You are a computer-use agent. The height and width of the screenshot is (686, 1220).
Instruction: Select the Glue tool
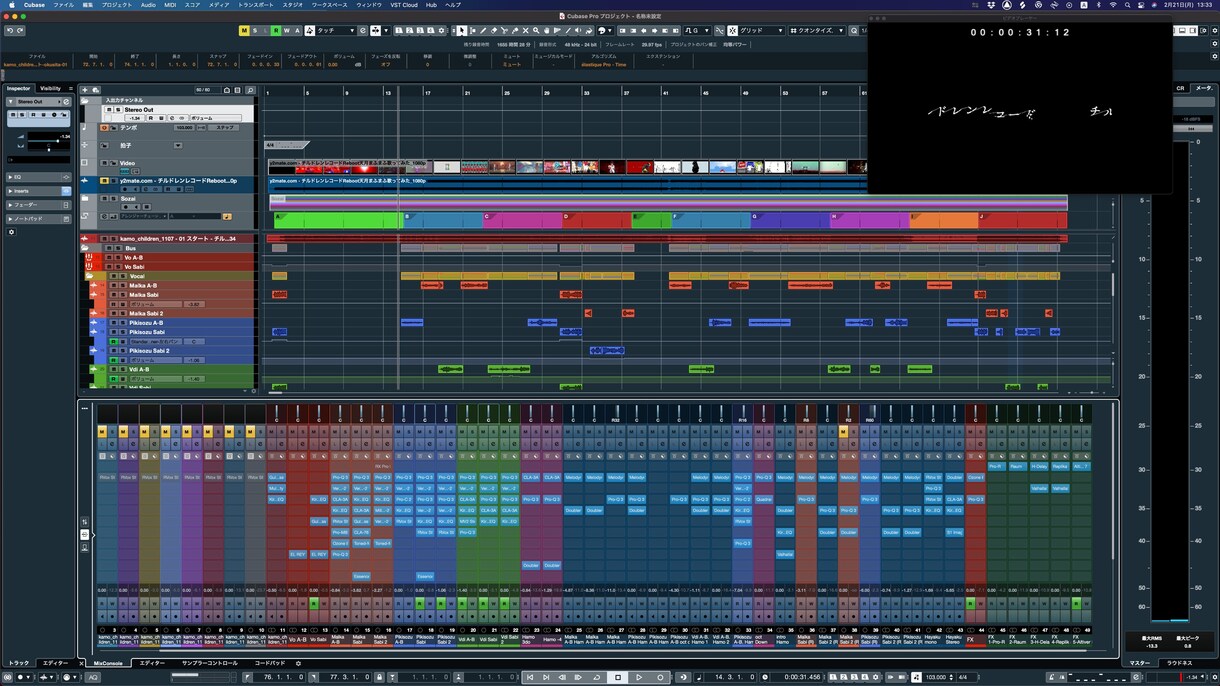(x=515, y=31)
